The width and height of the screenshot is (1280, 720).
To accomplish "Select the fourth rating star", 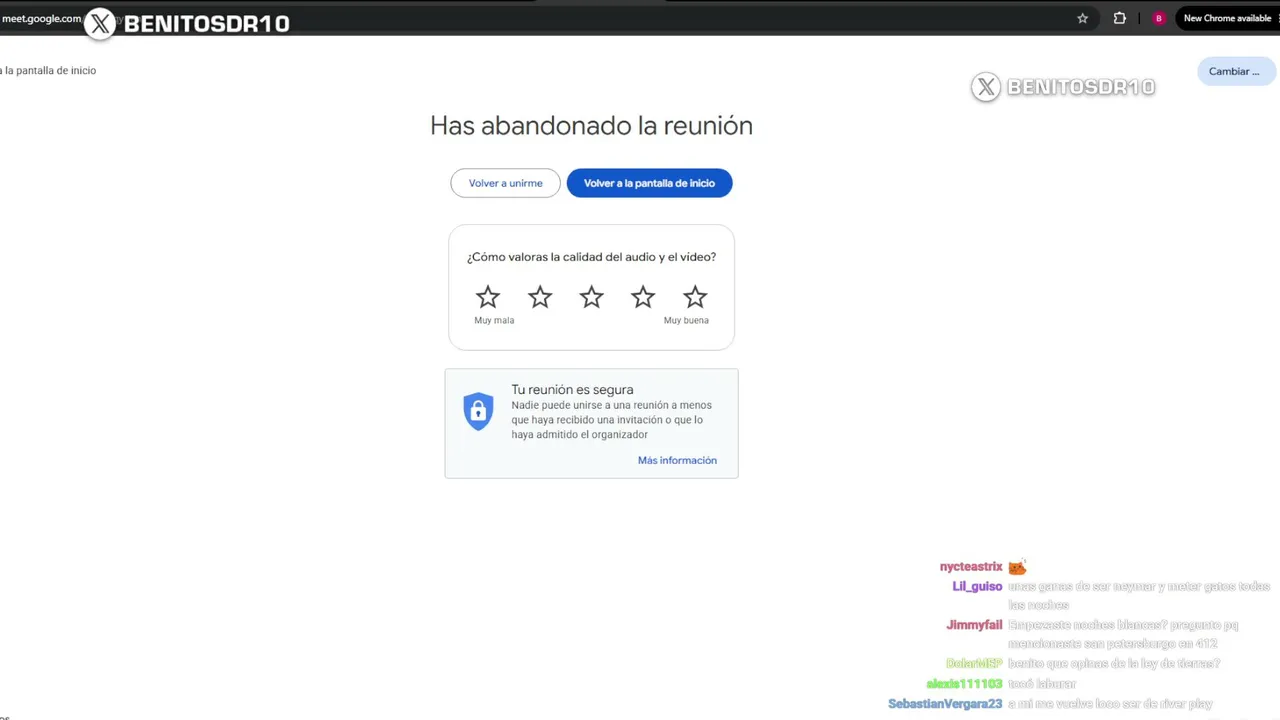I will (x=643, y=297).
